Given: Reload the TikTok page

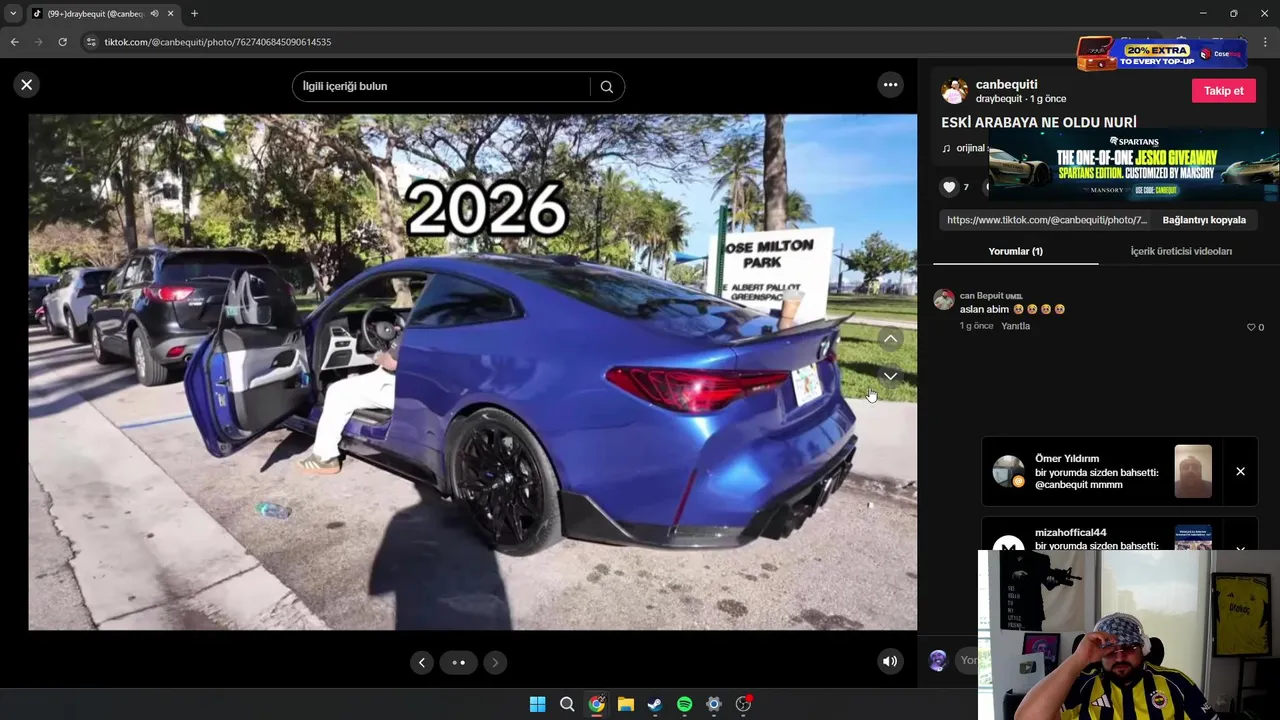Looking at the screenshot, I should 62,42.
